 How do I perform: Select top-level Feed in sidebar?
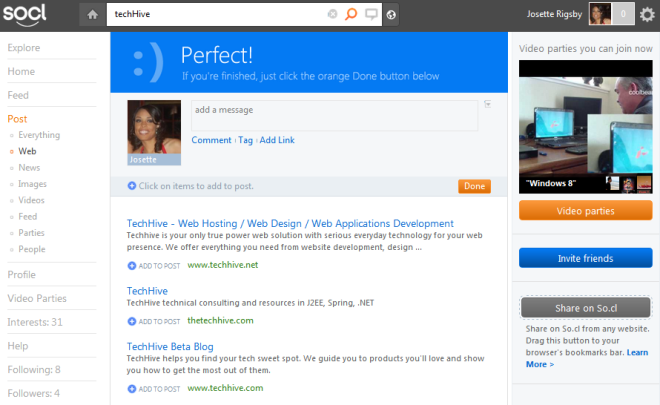(18, 96)
